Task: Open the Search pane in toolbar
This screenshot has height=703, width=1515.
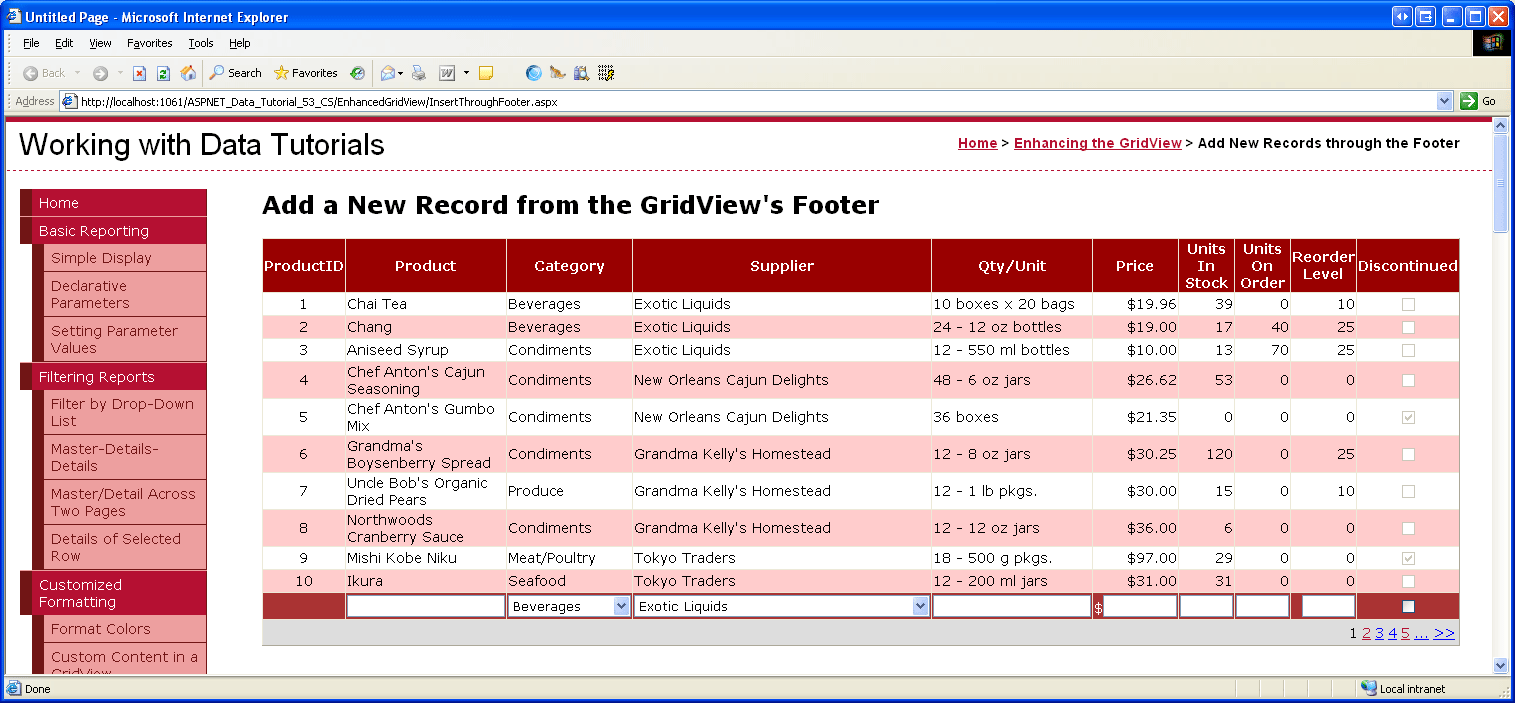Action: click(x=235, y=73)
